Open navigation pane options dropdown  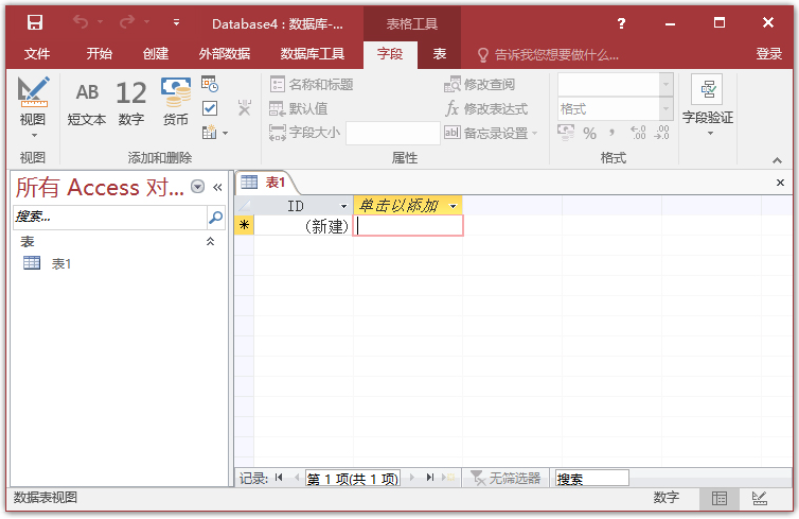point(198,187)
